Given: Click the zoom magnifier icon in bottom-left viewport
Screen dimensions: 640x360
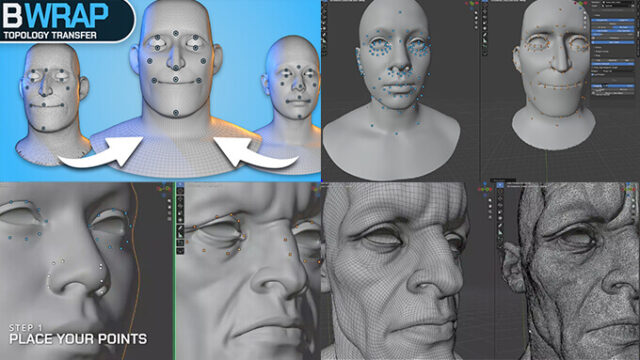Looking at the screenshot, I should [169, 201].
